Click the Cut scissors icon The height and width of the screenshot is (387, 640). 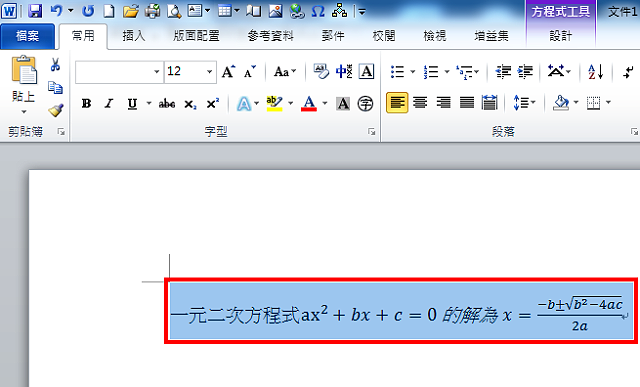[55, 64]
